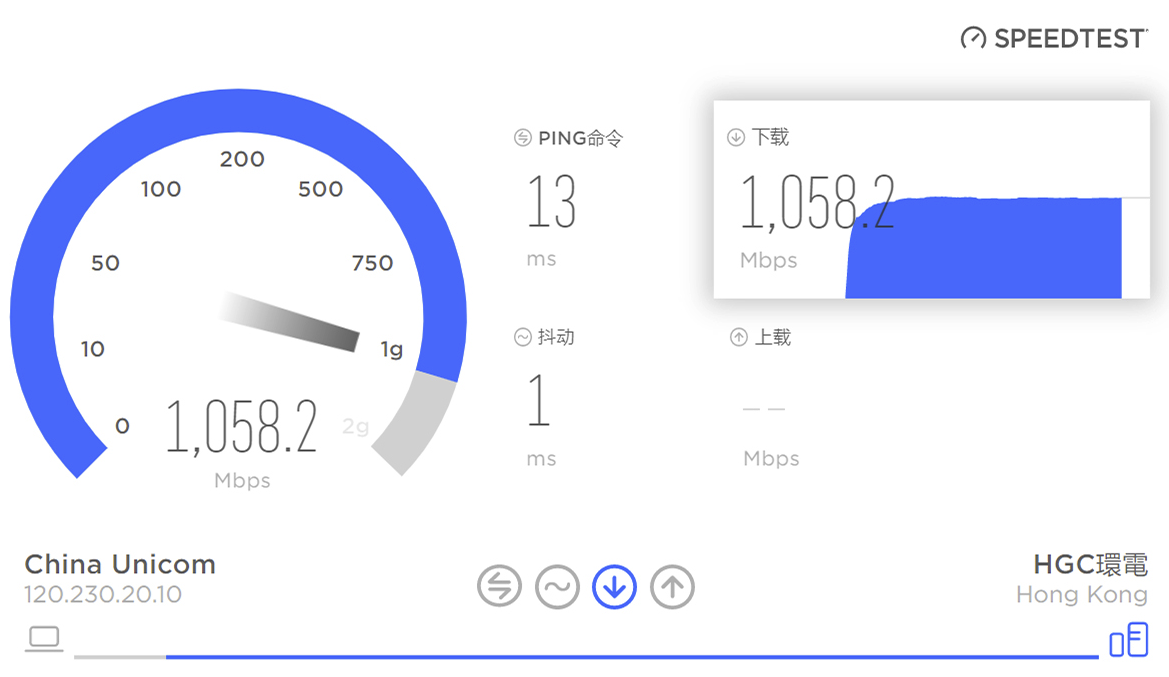Select the download arrow stage icon
Image resolution: width=1169 pixels, height=677 pixels.
(615, 587)
